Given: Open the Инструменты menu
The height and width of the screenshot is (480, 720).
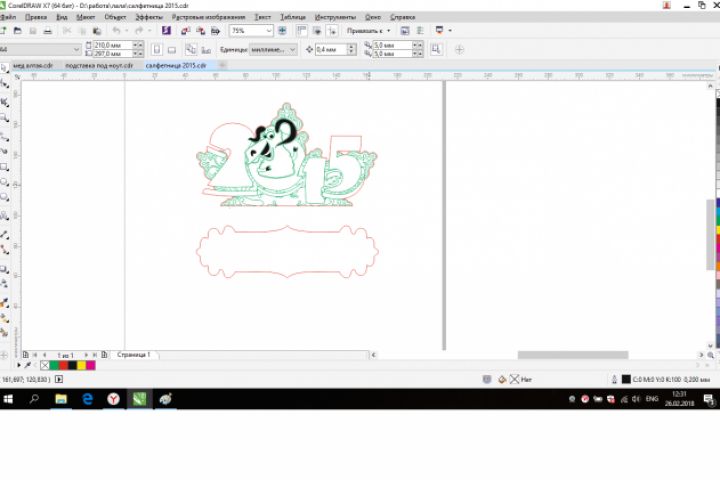Looking at the screenshot, I should pyautogui.click(x=335, y=17).
